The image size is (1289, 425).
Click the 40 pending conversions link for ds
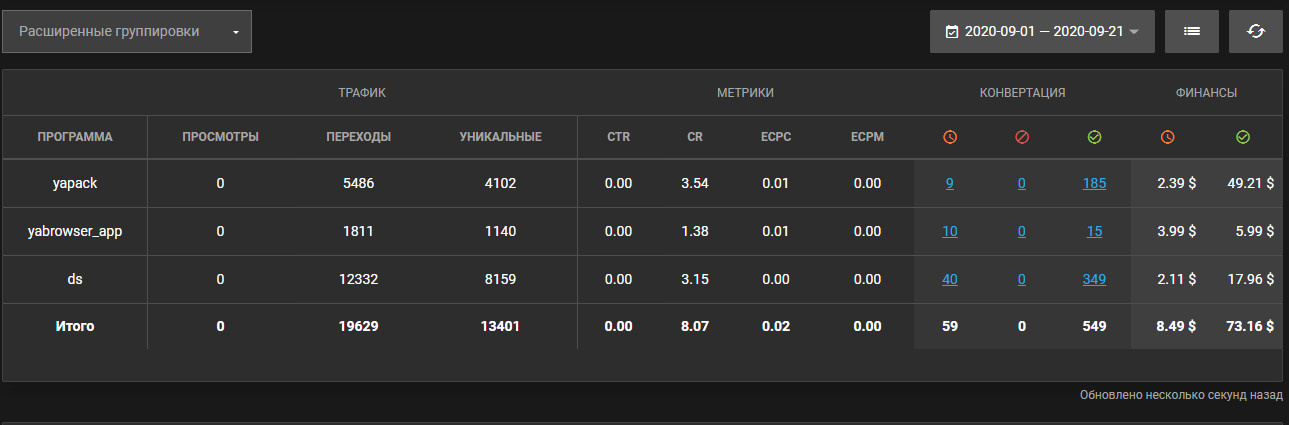pos(949,279)
